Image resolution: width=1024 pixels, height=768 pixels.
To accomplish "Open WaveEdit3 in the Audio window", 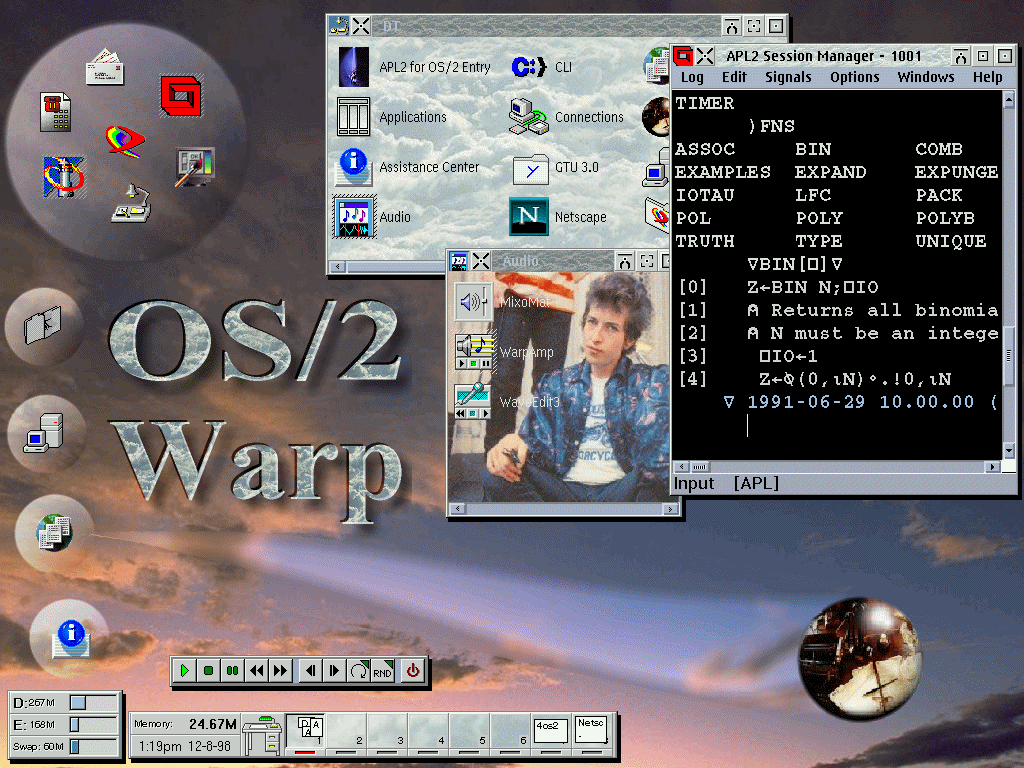I will pyautogui.click(x=473, y=401).
